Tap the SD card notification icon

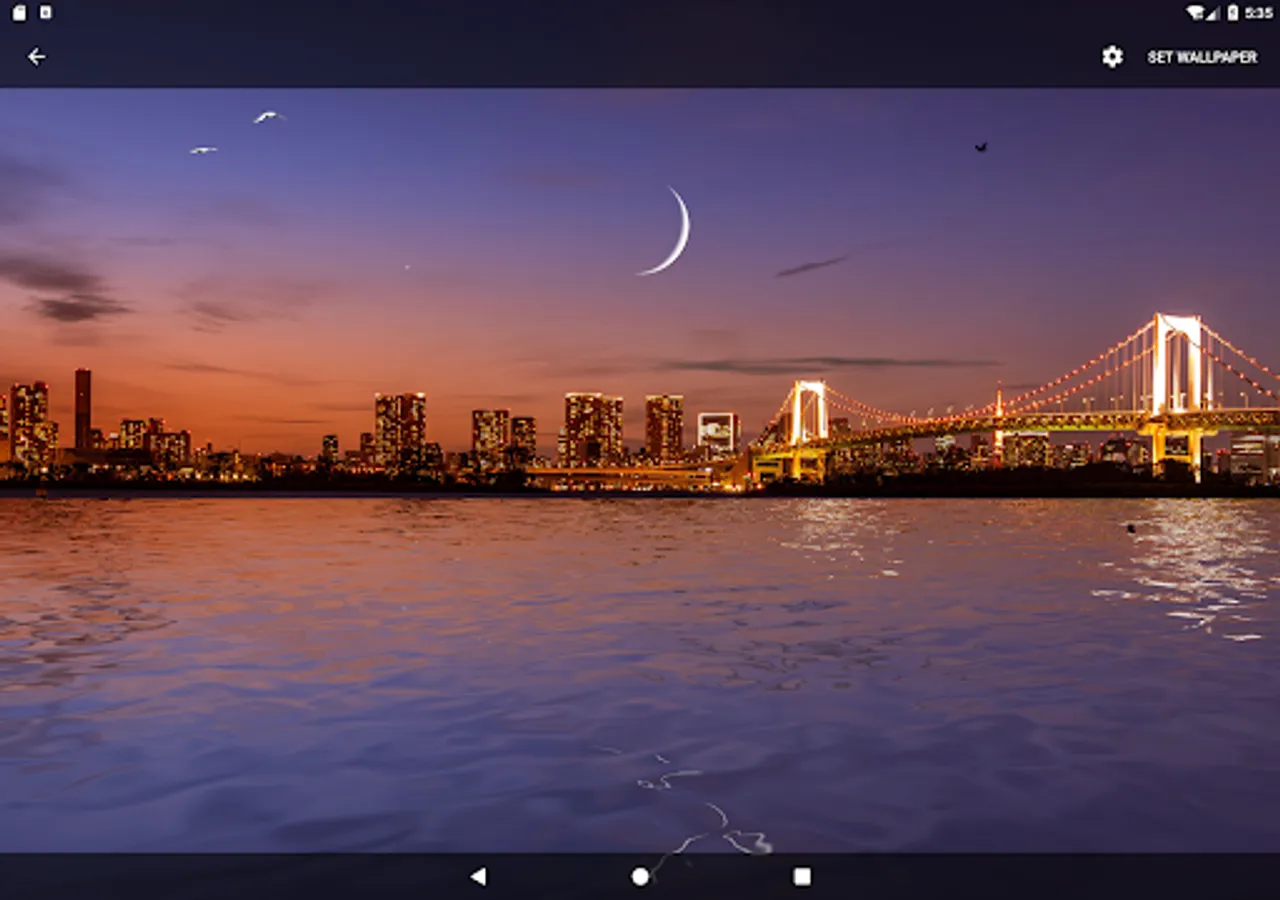19,13
